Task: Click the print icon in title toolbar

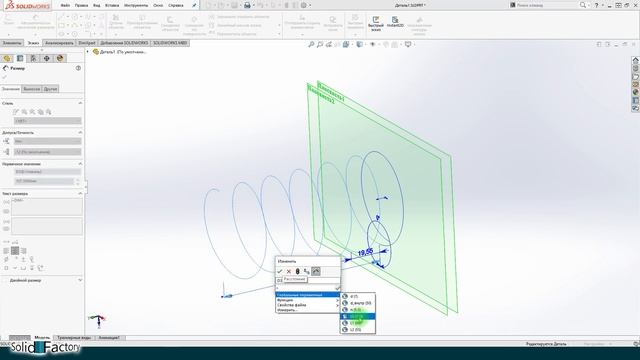Action: pyautogui.click(x=247, y=5)
